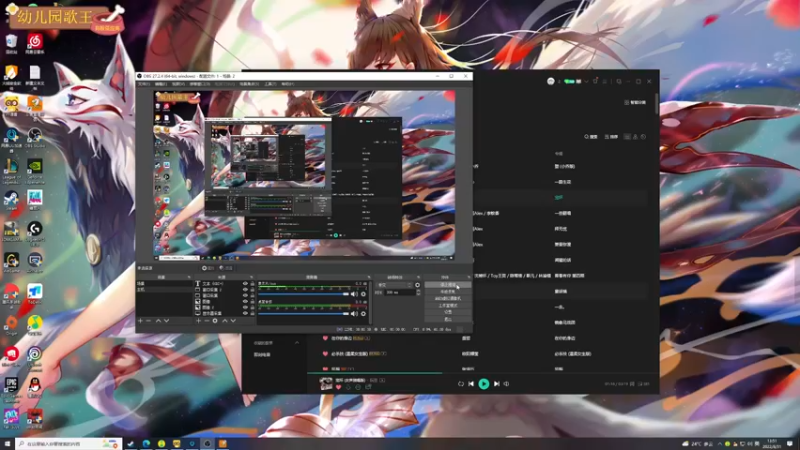Open scene transition properties gear
Image resolution: width=800 pixels, height=450 pixels.
coord(417,285)
